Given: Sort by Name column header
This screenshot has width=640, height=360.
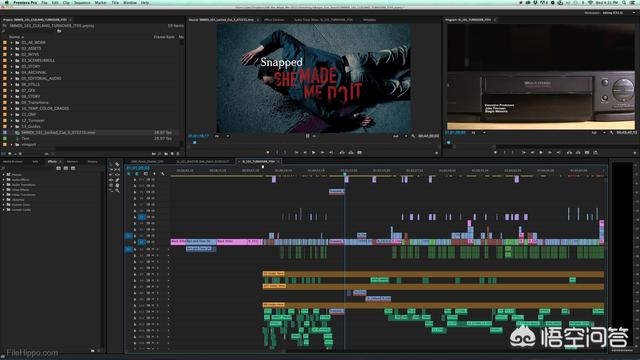Looking at the screenshot, I should point(14,37).
